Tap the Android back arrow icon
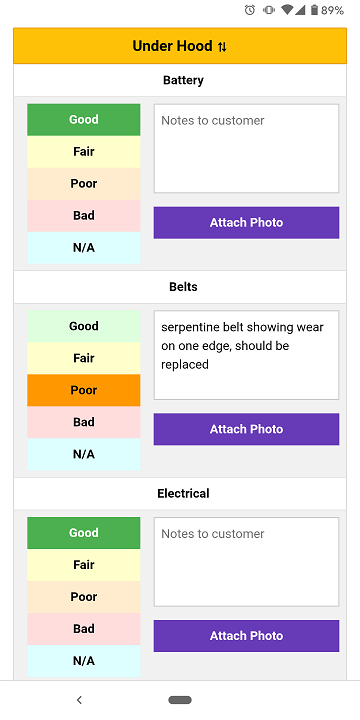Image resolution: width=360 pixels, height=720 pixels. (x=79, y=700)
